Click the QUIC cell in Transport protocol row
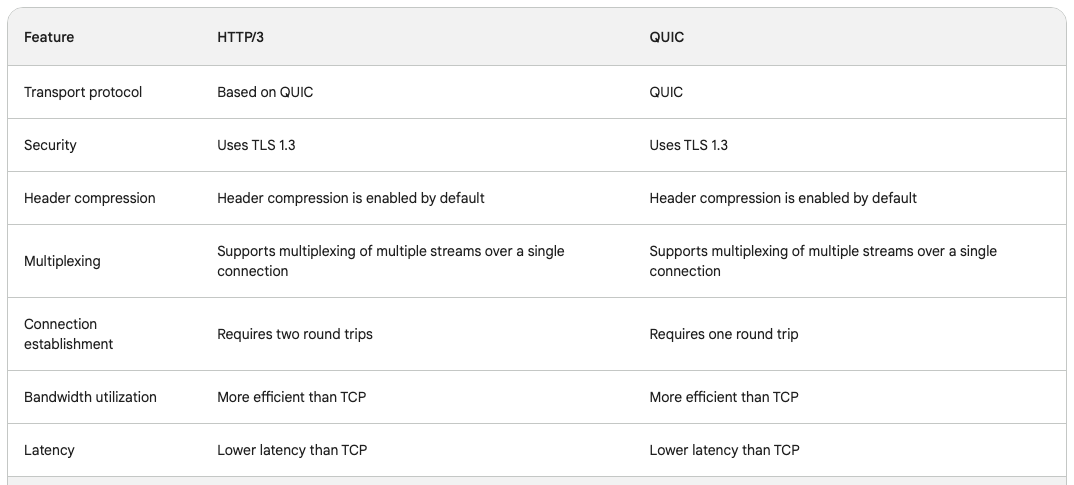This screenshot has width=1074, height=485. (666, 92)
